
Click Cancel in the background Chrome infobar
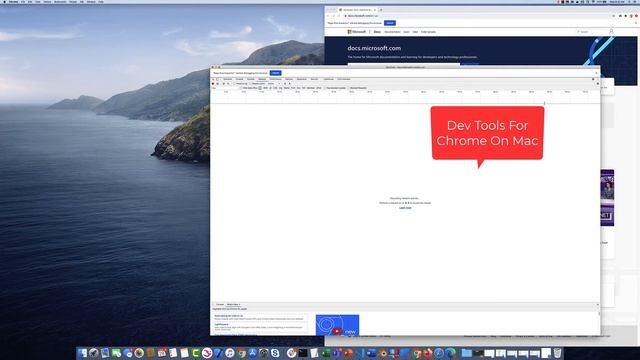390,23
